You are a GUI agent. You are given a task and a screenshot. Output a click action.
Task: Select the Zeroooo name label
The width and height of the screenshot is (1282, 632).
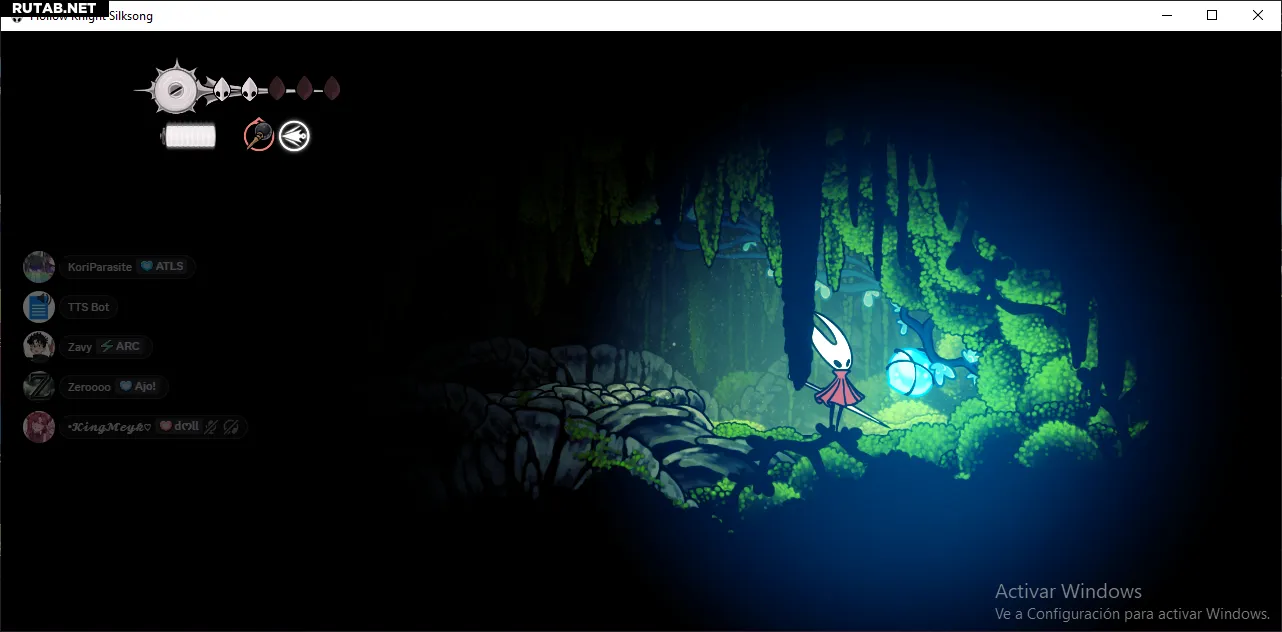(x=89, y=387)
